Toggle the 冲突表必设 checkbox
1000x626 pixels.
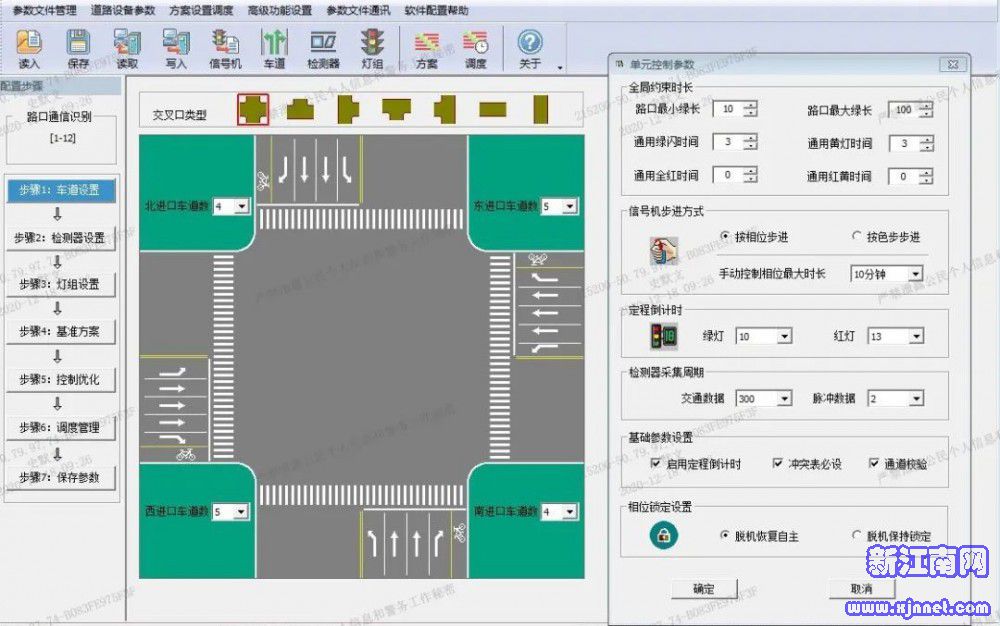pos(778,465)
